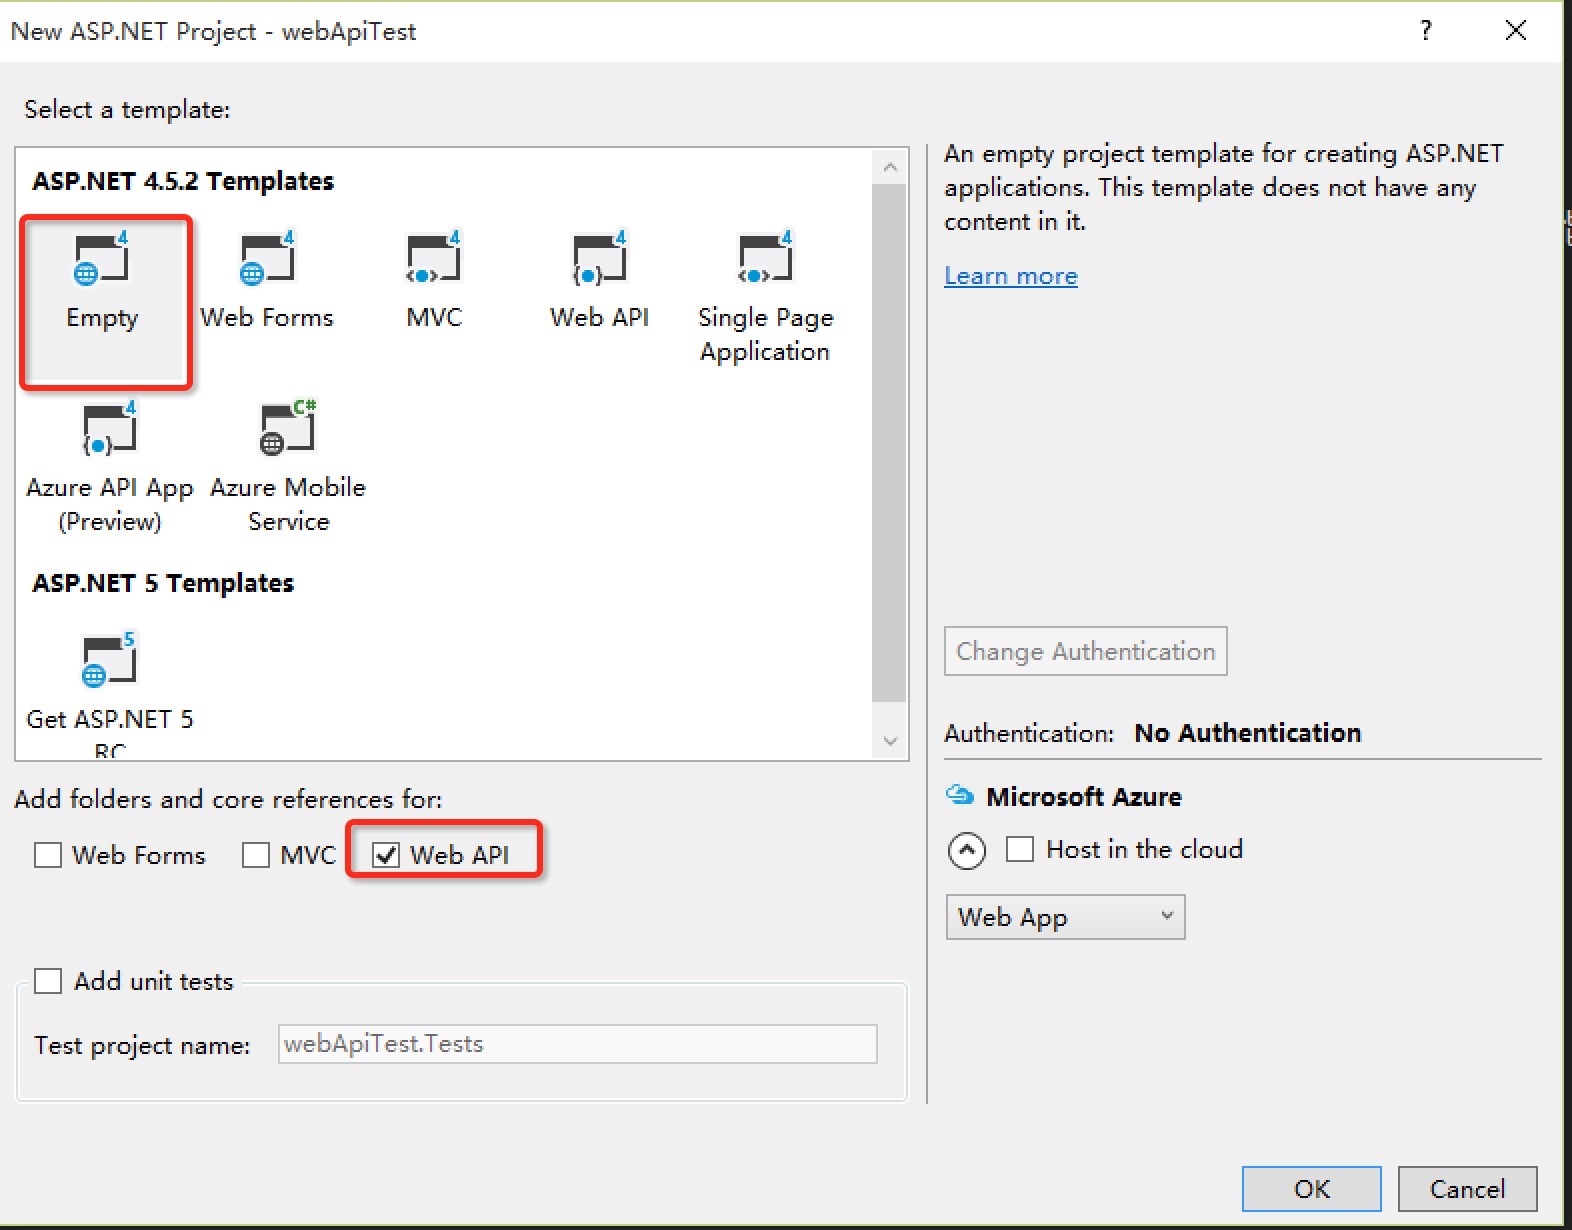Pick Azure Mobile Service template icon
The image size is (1572, 1230).
coord(288,428)
